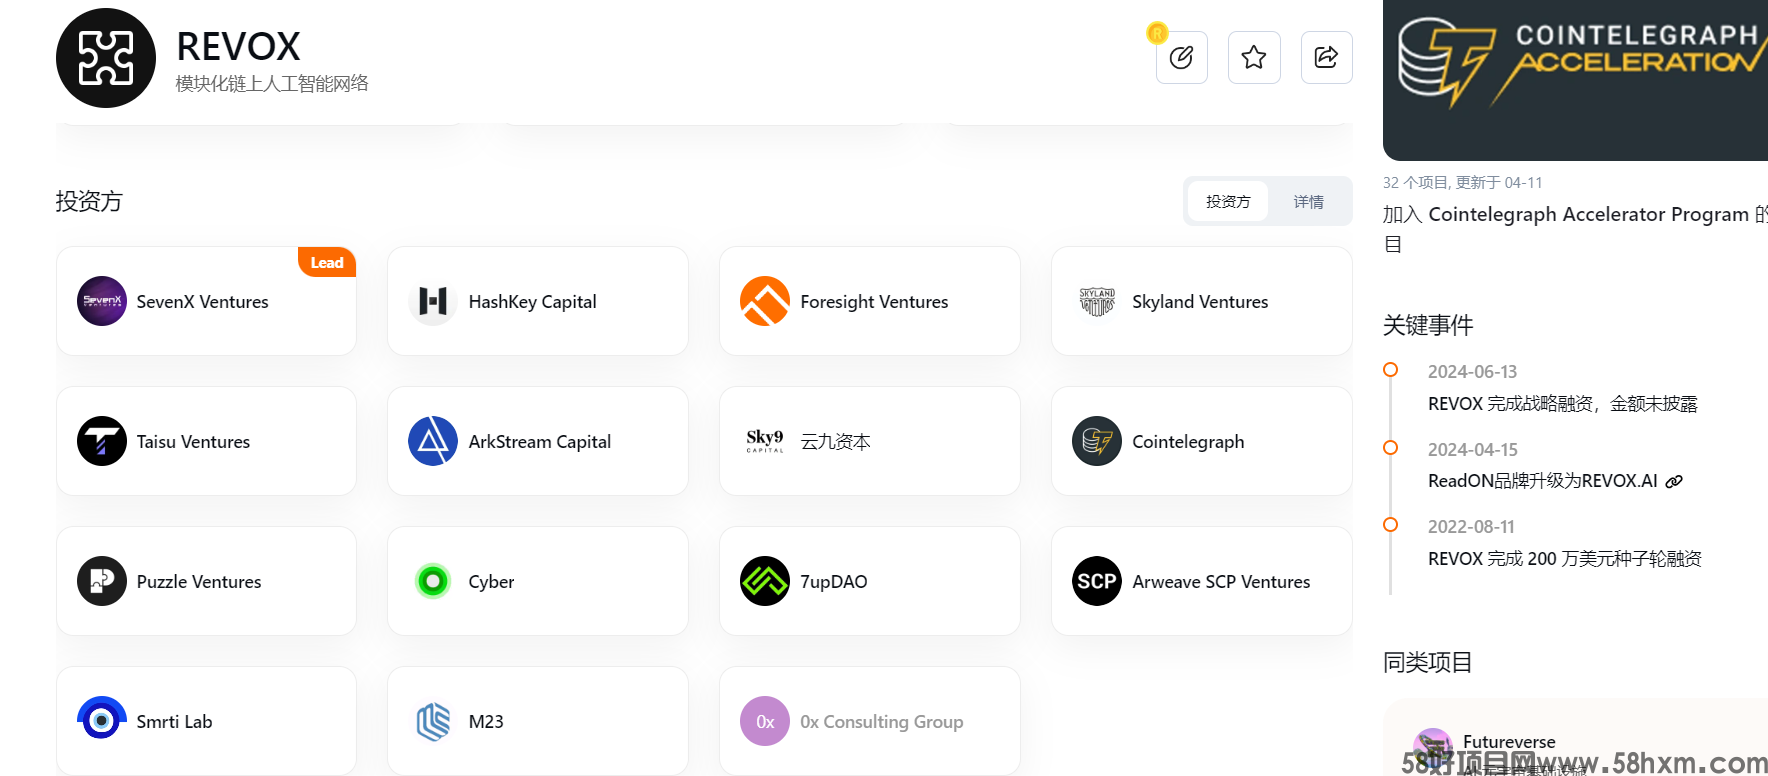
Task: Click the 0x Consulting Group logo
Action: pos(765,721)
